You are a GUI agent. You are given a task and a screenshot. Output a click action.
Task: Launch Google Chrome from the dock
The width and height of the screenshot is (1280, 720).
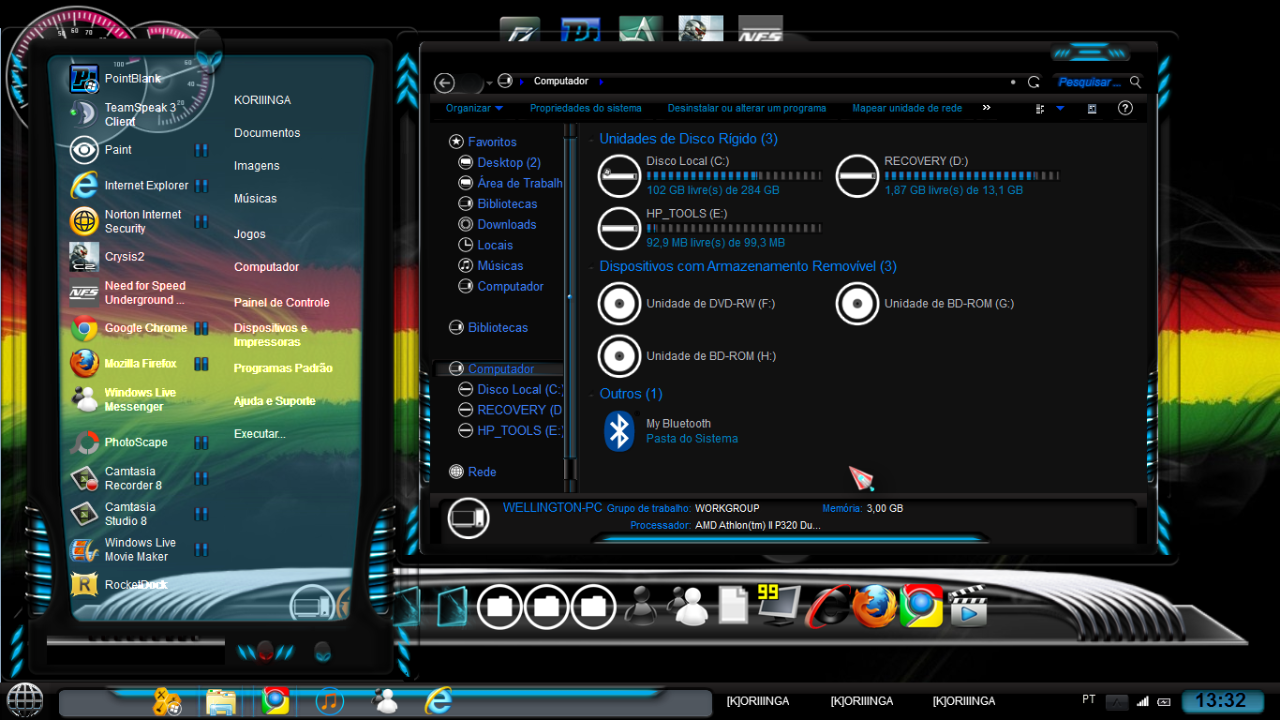point(921,606)
